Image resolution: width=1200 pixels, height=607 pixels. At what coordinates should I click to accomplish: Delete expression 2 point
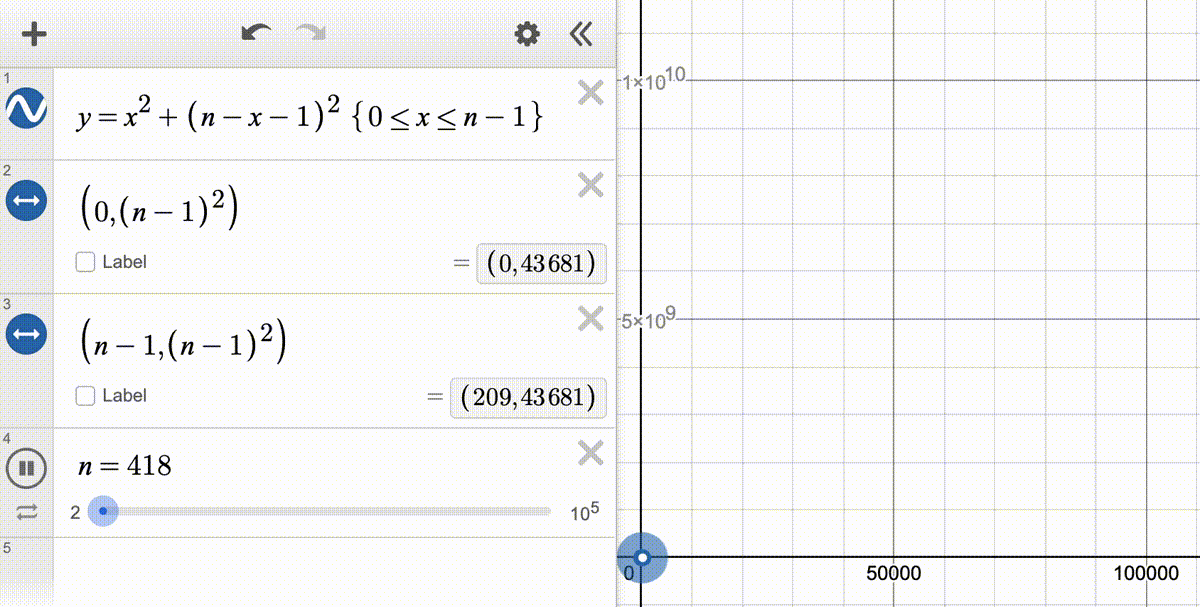[591, 185]
